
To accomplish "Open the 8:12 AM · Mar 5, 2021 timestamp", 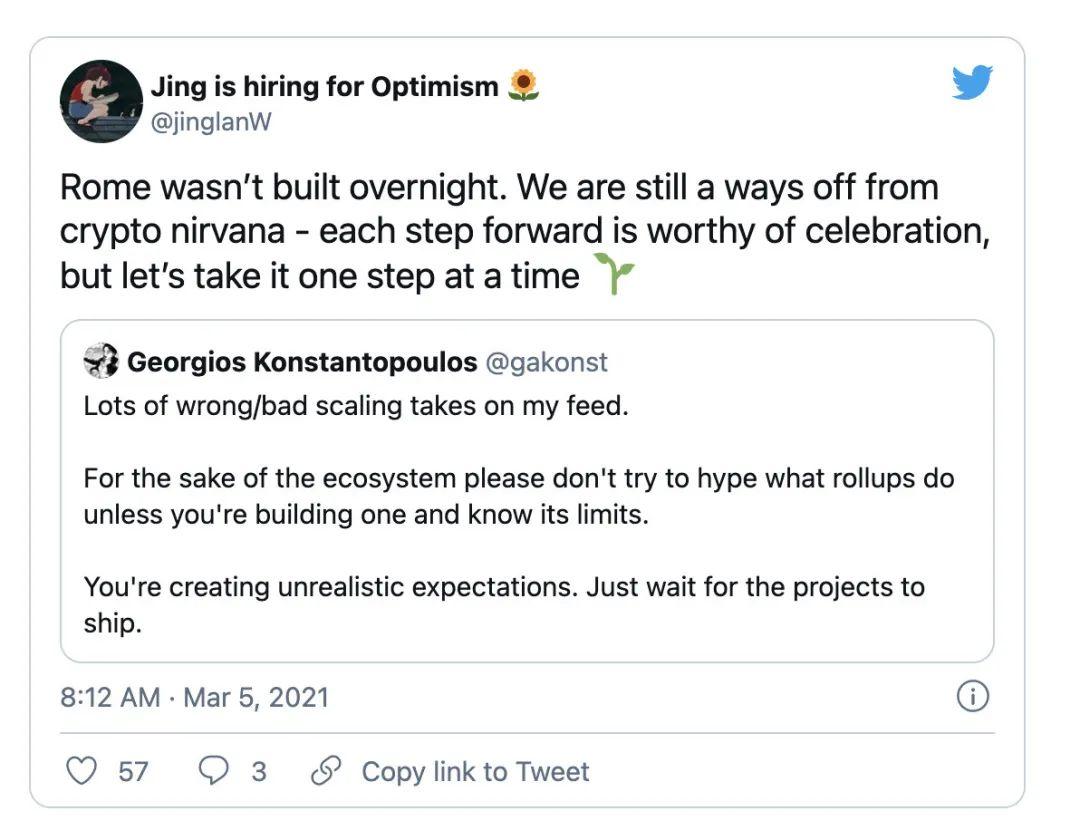I will 194,697.
